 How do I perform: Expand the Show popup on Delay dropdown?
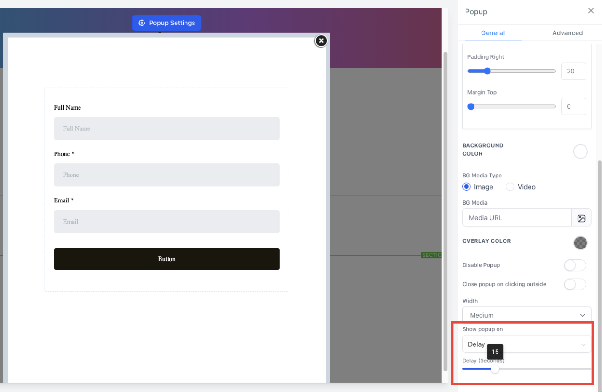tap(527, 344)
